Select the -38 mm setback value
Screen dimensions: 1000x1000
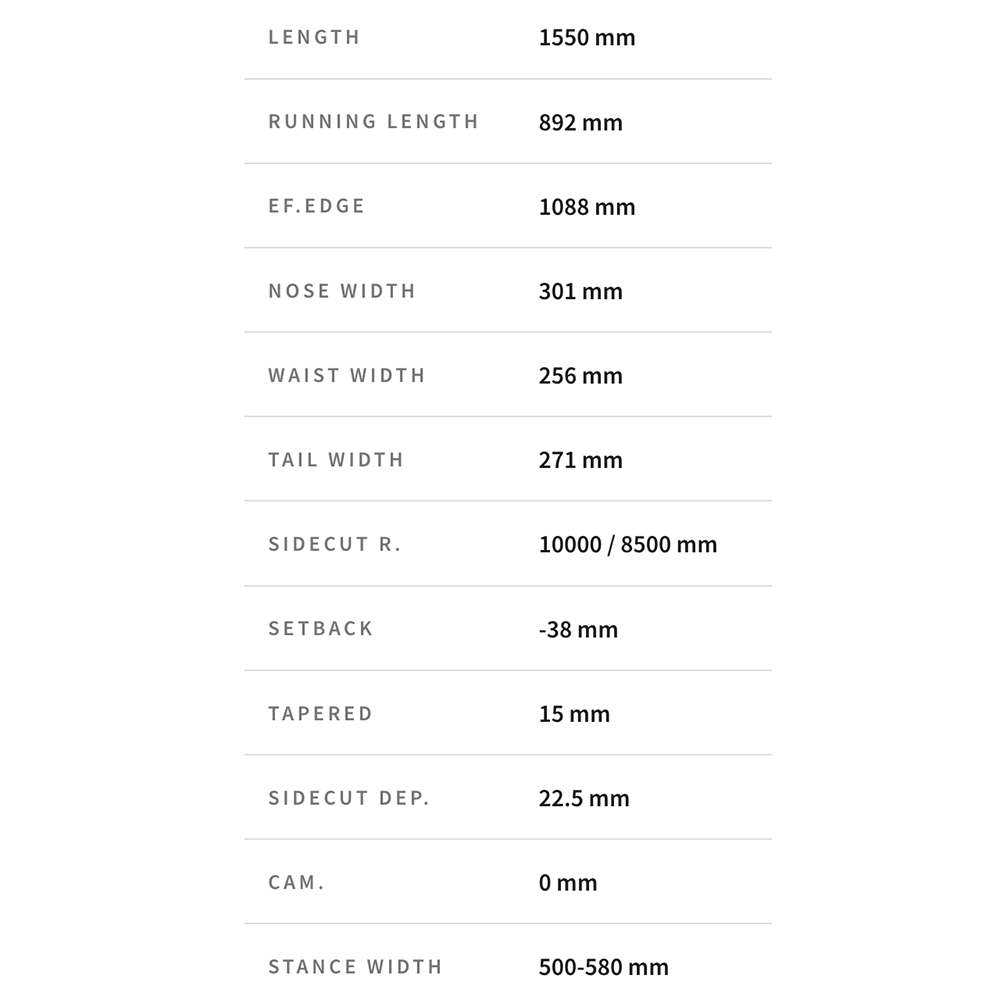click(x=578, y=629)
